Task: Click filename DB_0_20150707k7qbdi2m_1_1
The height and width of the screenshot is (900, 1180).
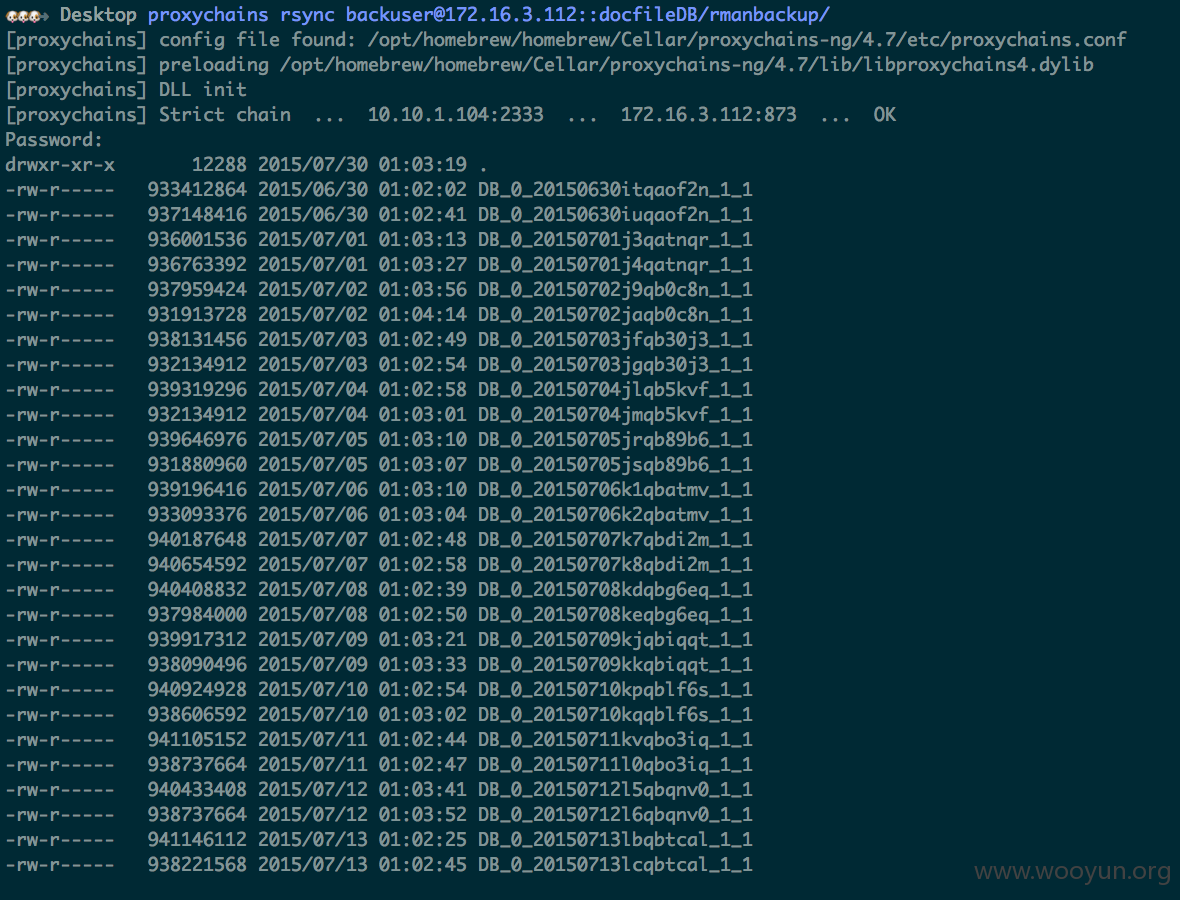Action: click(615, 540)
